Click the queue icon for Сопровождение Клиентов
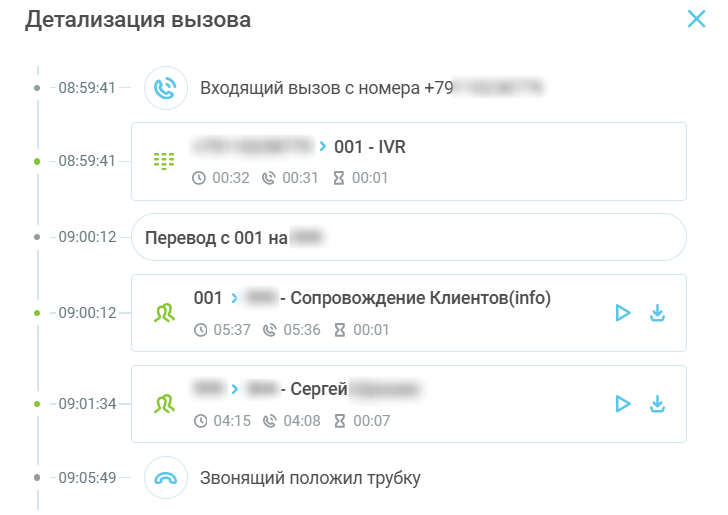The height and width of the screenshot is (515, 728). (164, 313)
